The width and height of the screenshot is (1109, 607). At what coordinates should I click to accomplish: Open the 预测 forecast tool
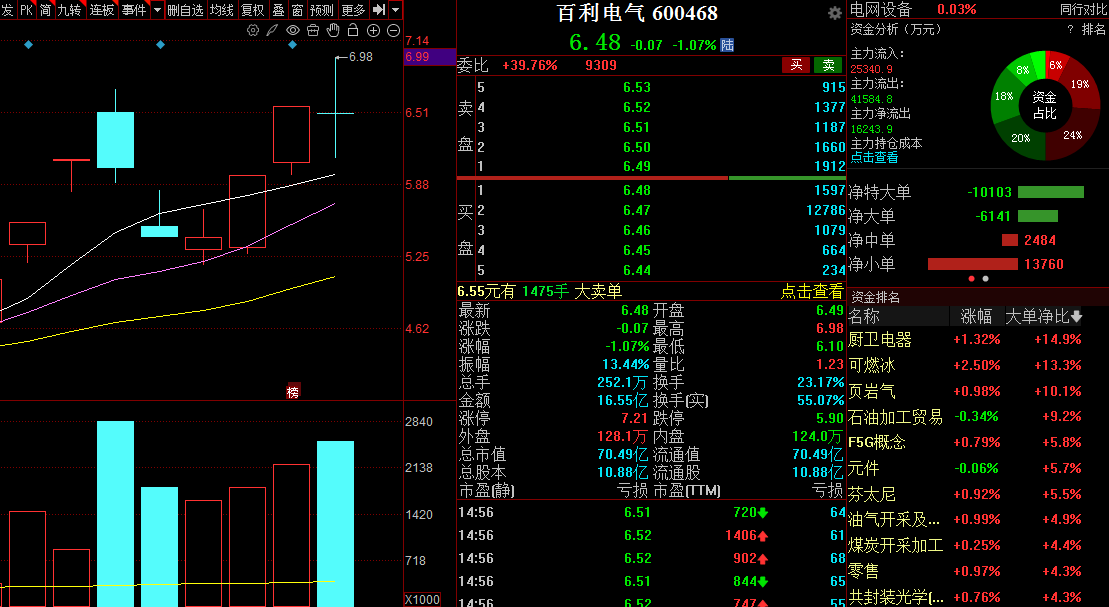click(322, 10)
